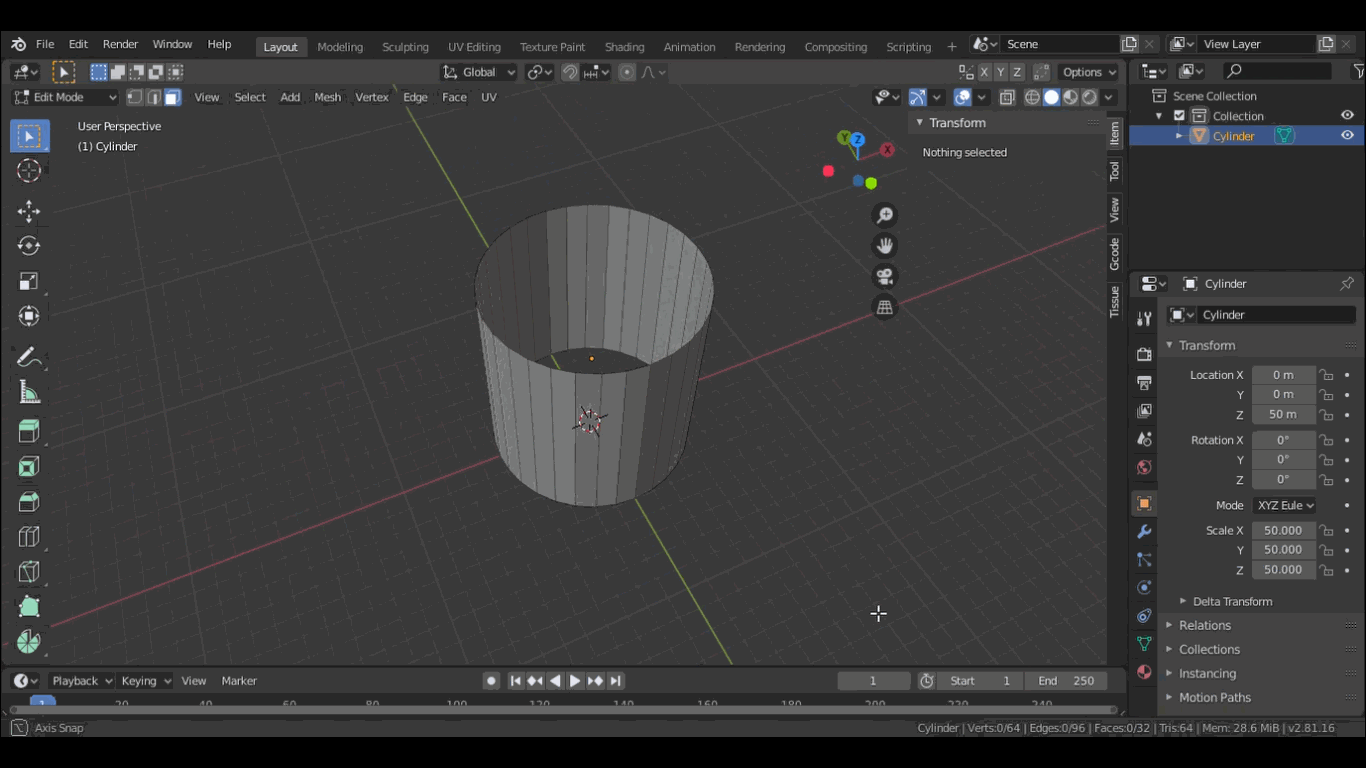Open the Mesh menu
Image resolution: width=1366 pixels, height=768 pixels.
coord(327,97)
